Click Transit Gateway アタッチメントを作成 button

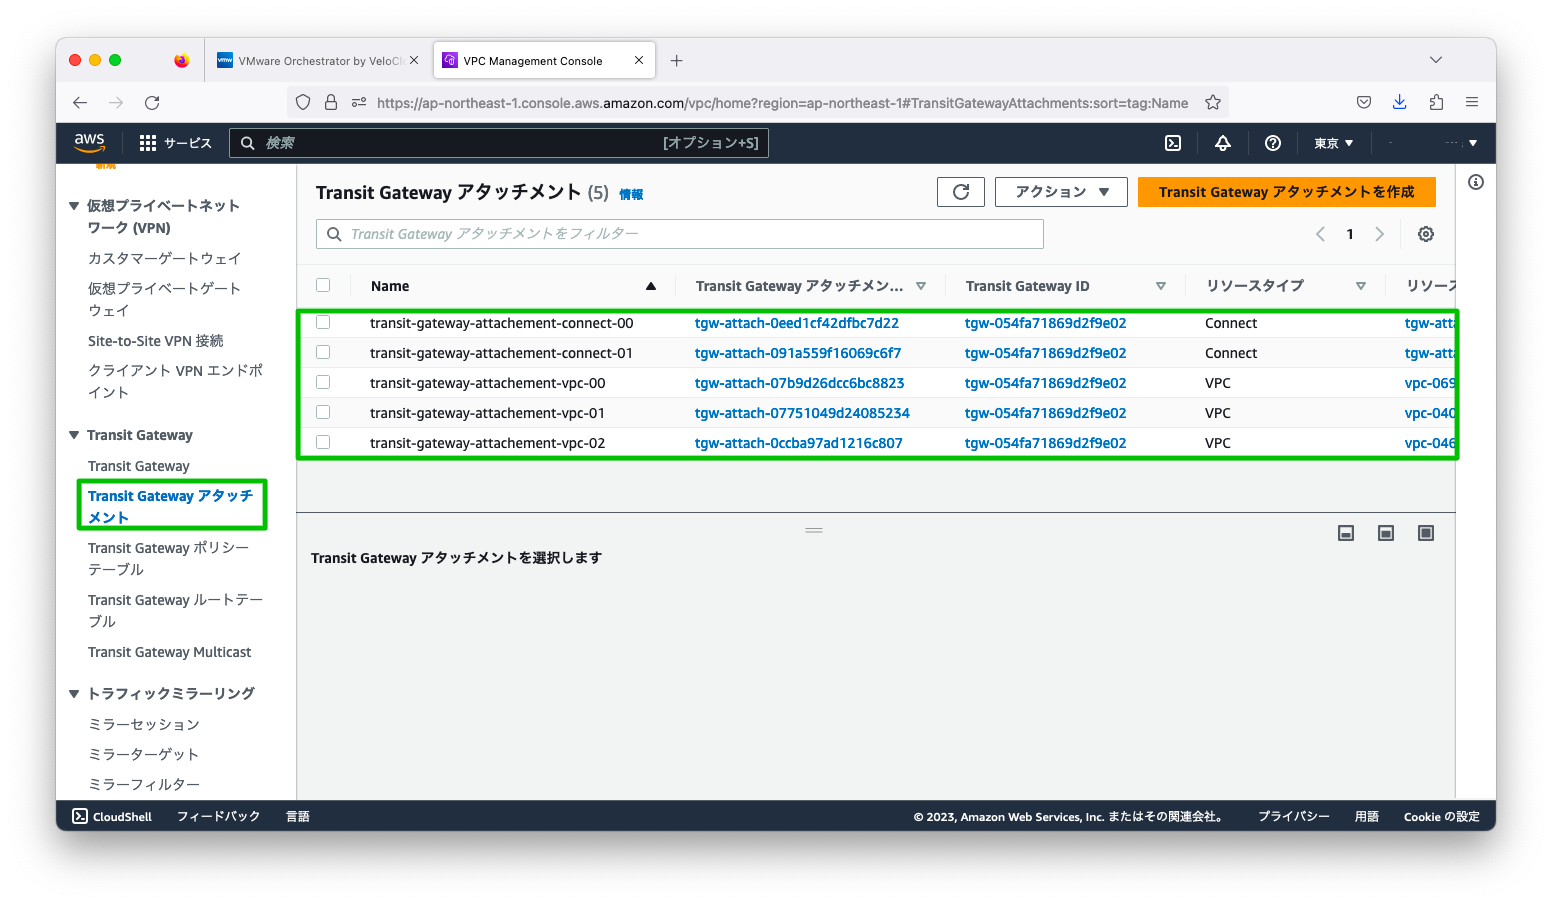pyautogui.click(x=1287, y=192)
